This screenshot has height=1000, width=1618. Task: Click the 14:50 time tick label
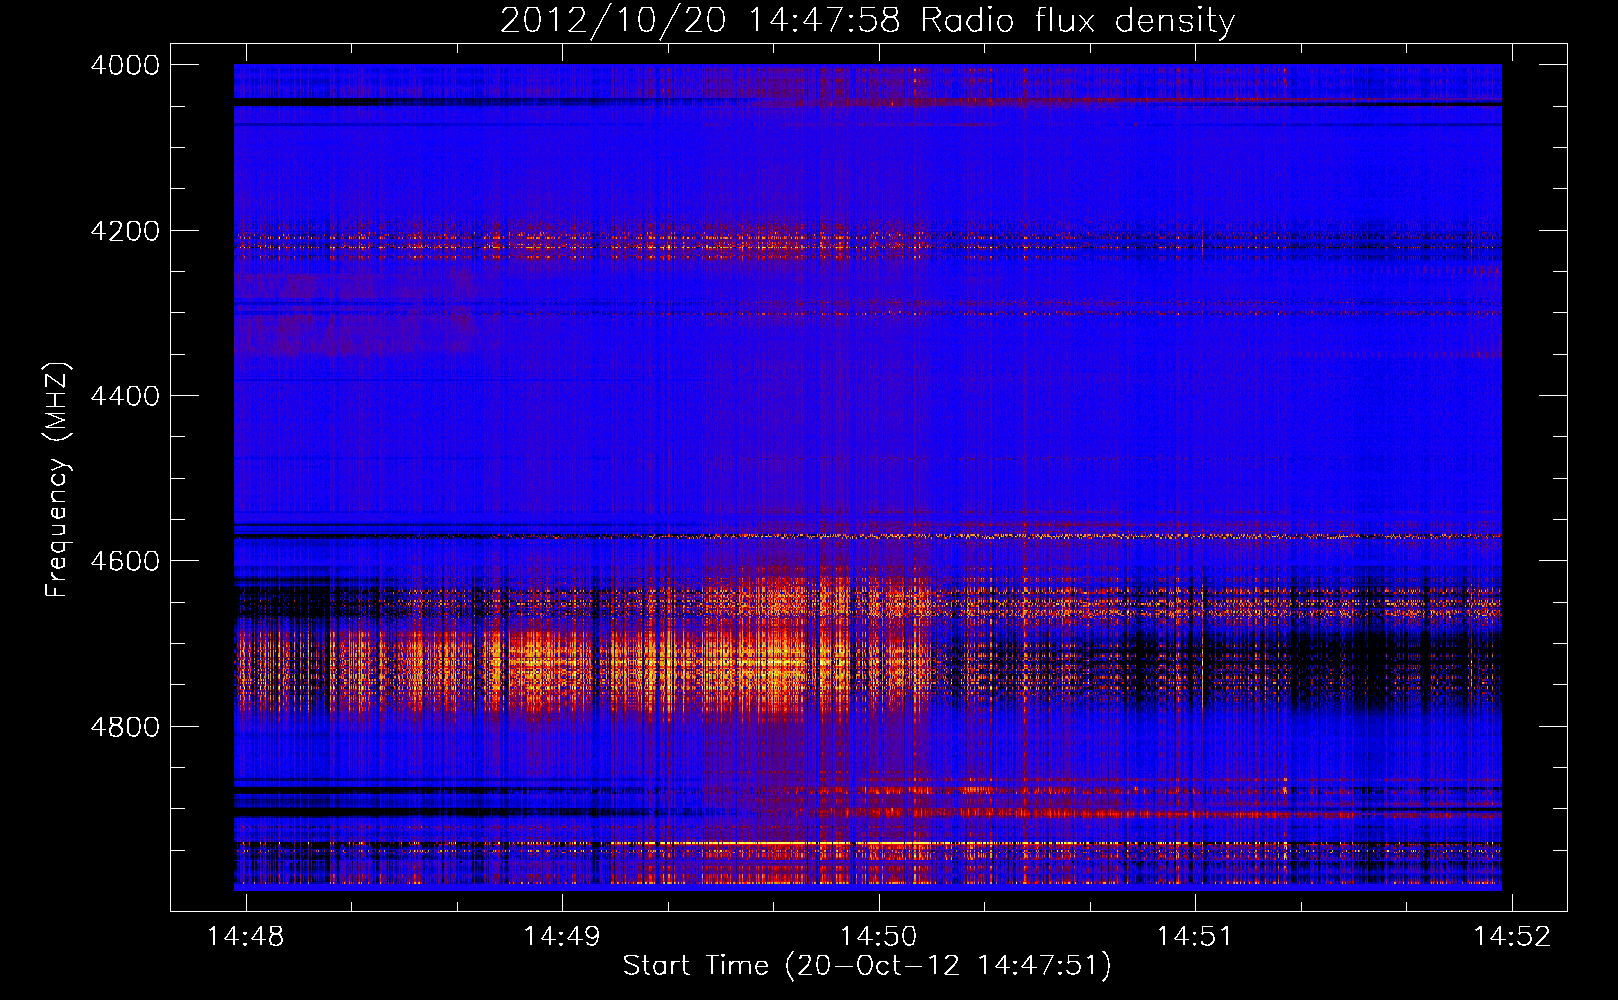(879, 936)
